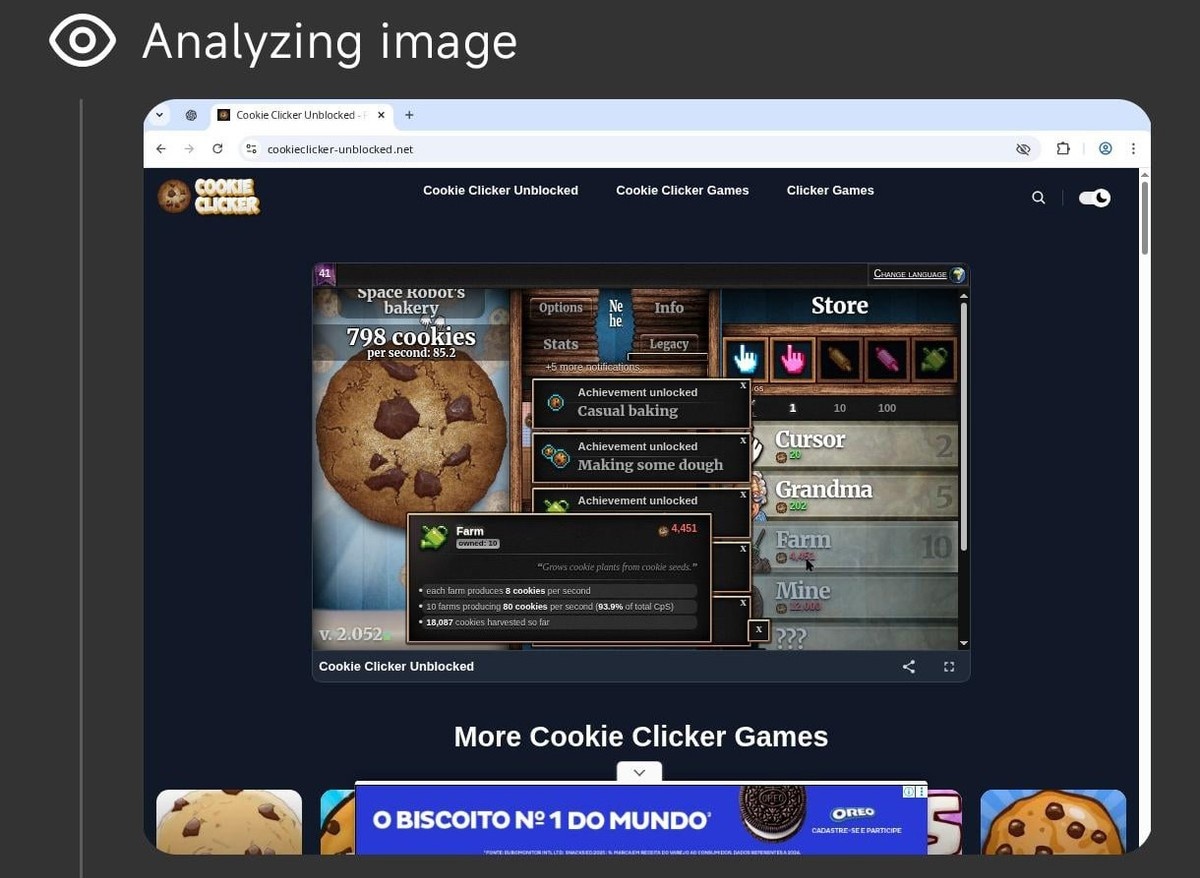Screen dimensions: 1200x878
Task: Open the Cookie Clicker Games menu
Action: [682, 190]
